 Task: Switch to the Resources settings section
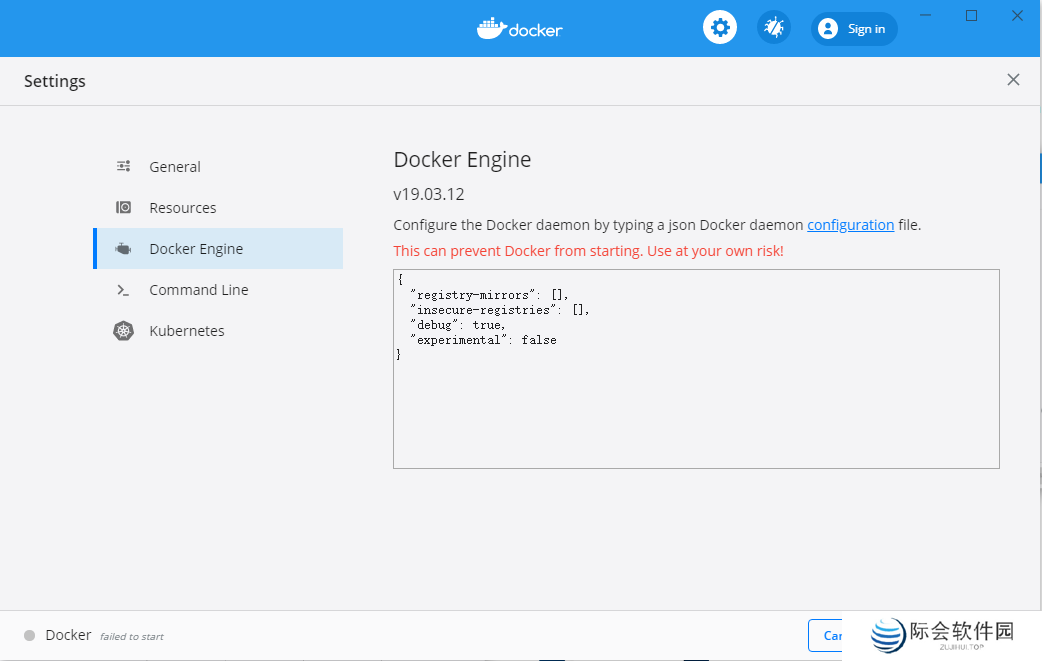pyautogui.click(x=183, y=207)
